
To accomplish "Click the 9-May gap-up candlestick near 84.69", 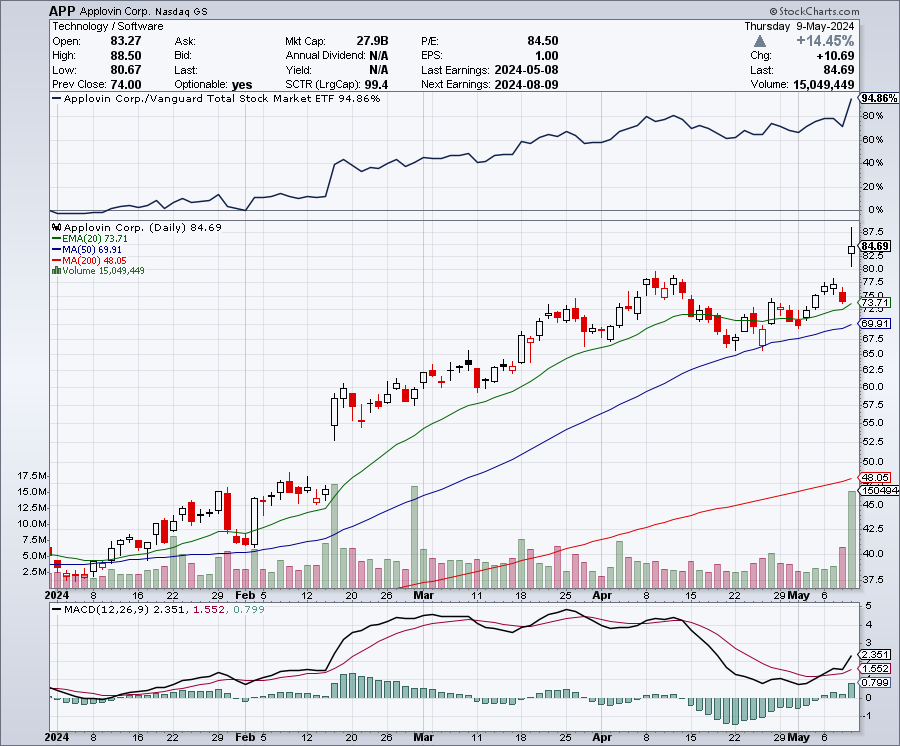I will click(851, 249).
